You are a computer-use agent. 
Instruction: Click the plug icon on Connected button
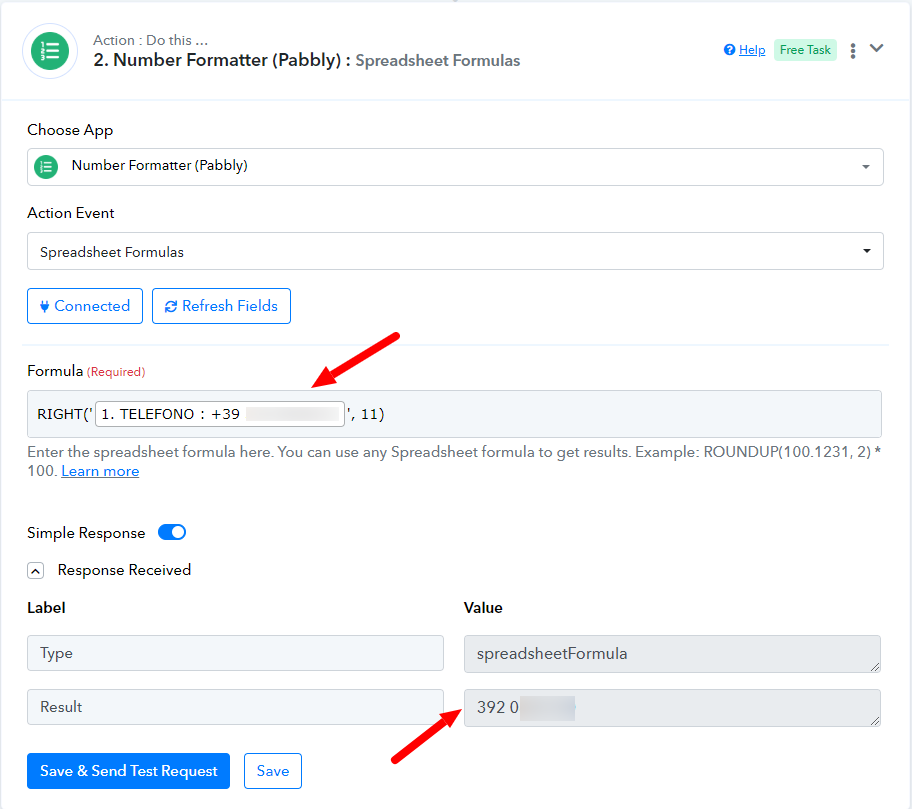coord(44,307)
